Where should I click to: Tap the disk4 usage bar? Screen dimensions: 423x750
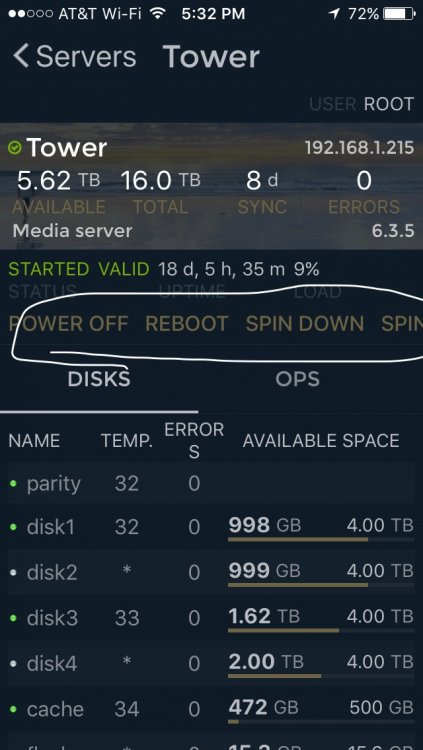coord(321,676)
